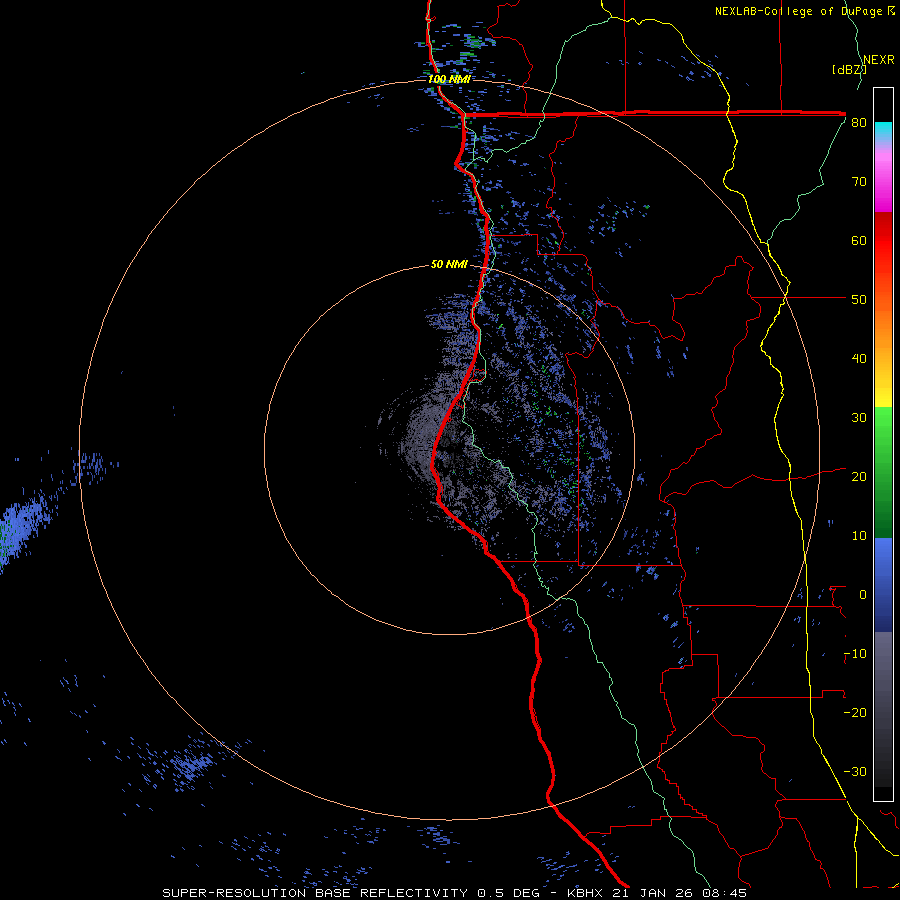
Task: Click the "60" value on the dBZ scale
Action: (x=859, y=240)
